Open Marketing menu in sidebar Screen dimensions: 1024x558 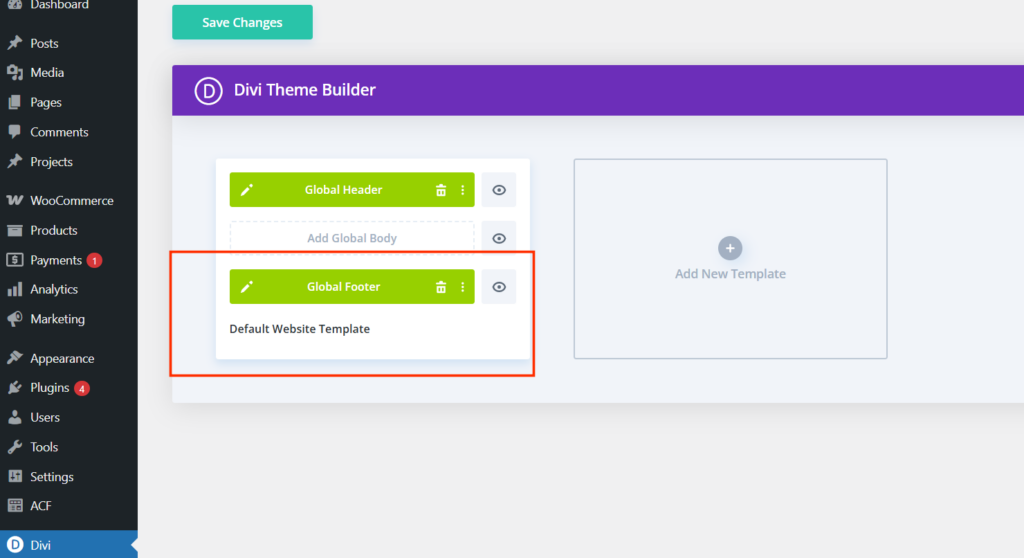coord(69,320)
